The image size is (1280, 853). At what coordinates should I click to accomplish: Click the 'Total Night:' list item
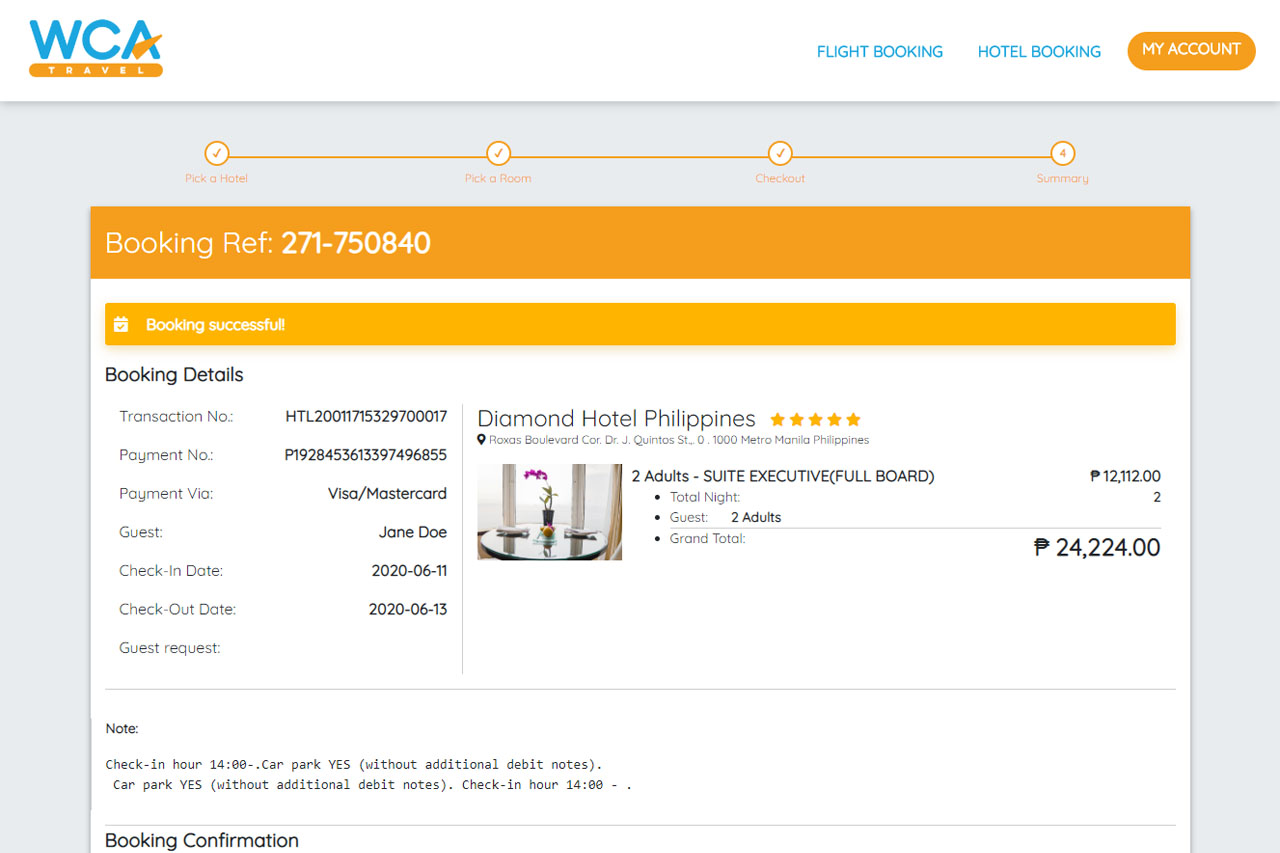pos(705,497)
